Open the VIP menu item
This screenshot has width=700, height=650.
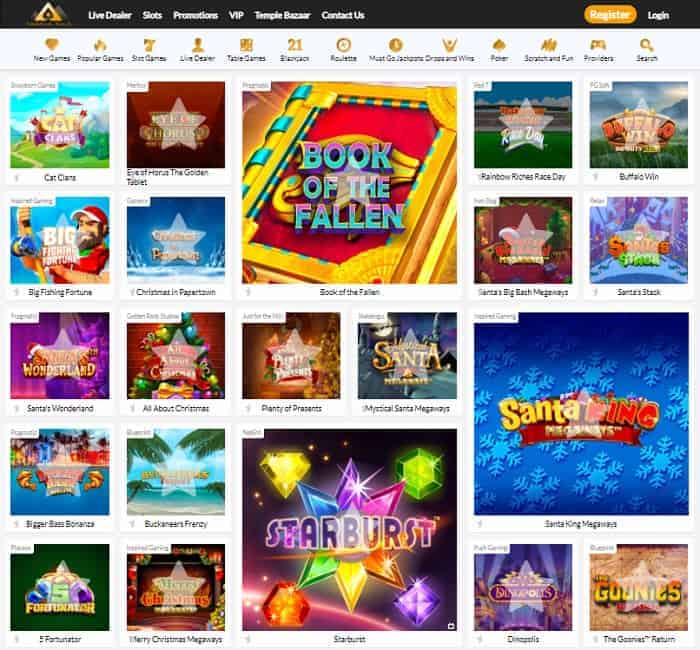[x=236, y=15]
